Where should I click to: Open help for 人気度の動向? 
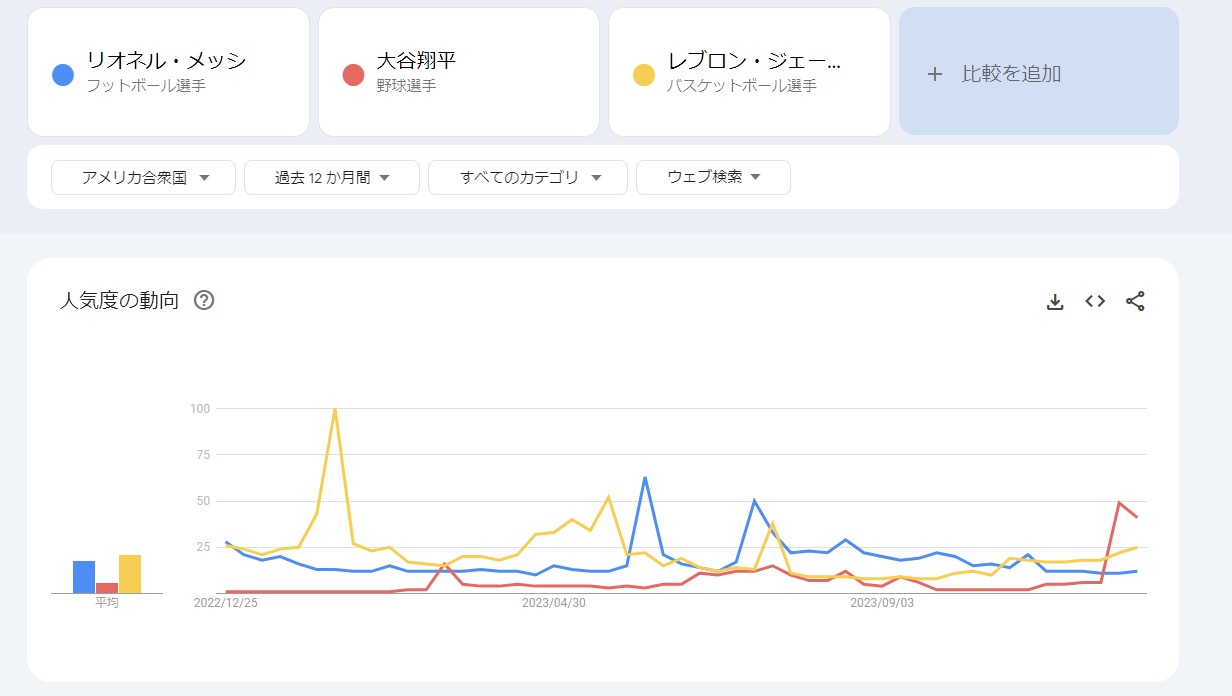click(x=204, y=300)
